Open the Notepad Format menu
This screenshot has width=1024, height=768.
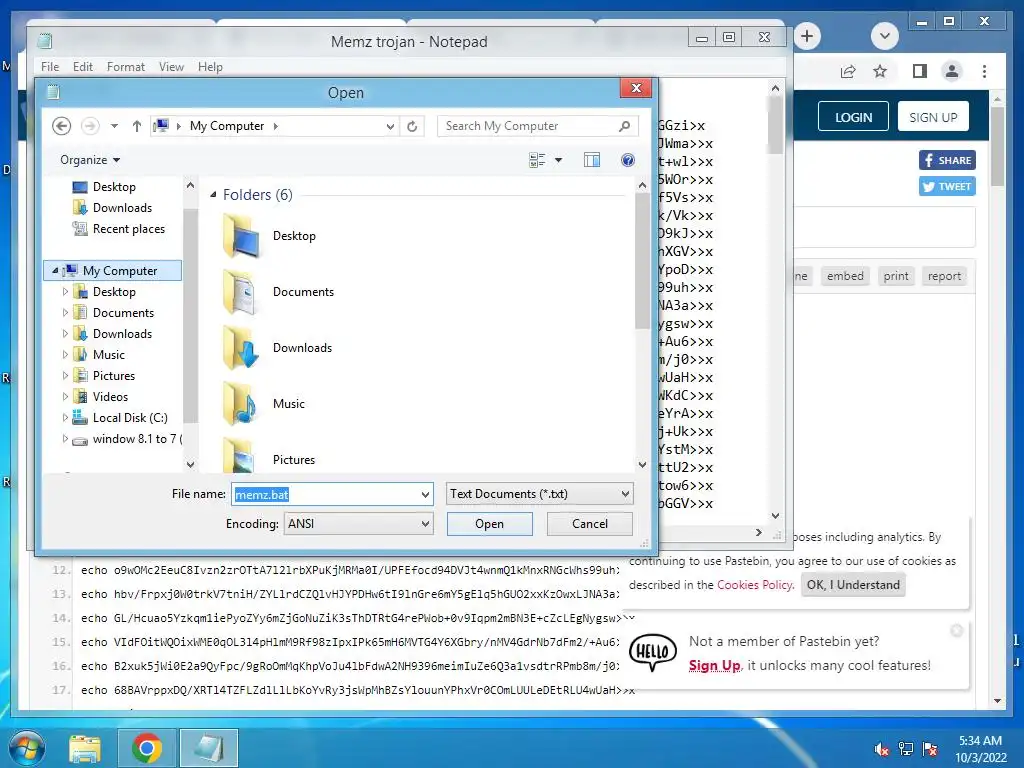[x=126, y=67]
